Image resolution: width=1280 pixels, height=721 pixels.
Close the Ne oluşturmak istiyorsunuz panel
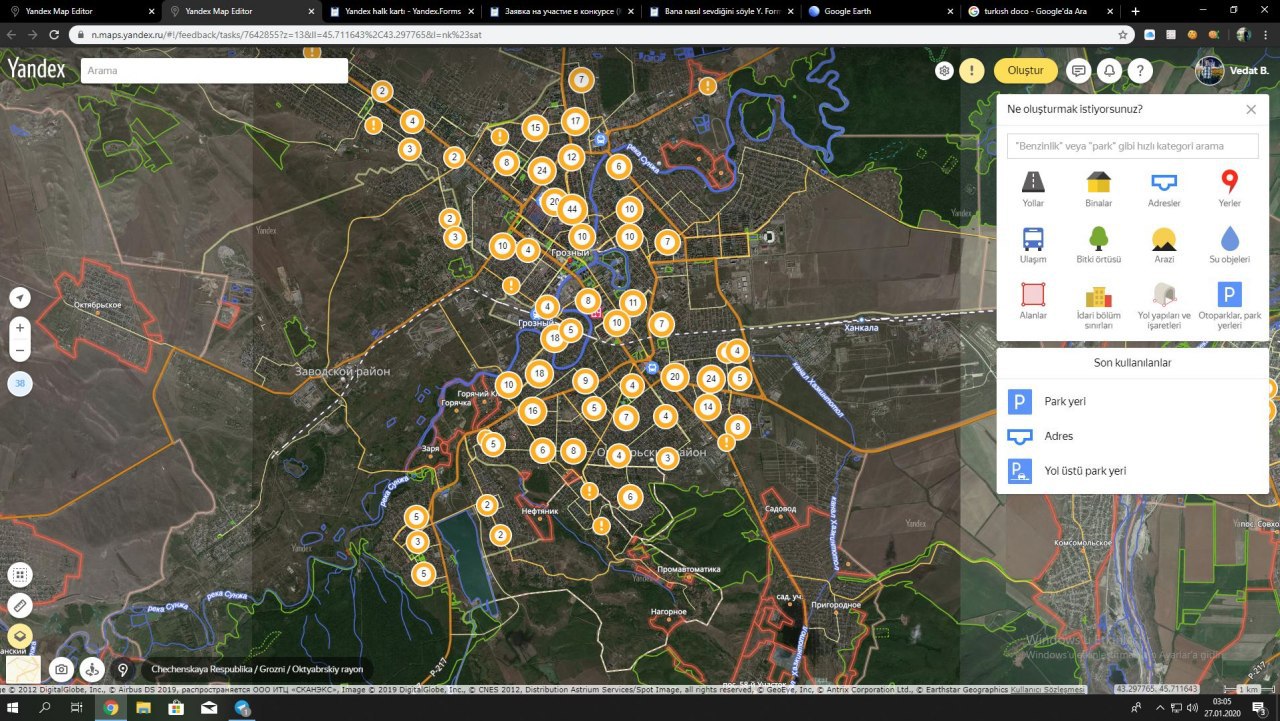point(1251,109)
